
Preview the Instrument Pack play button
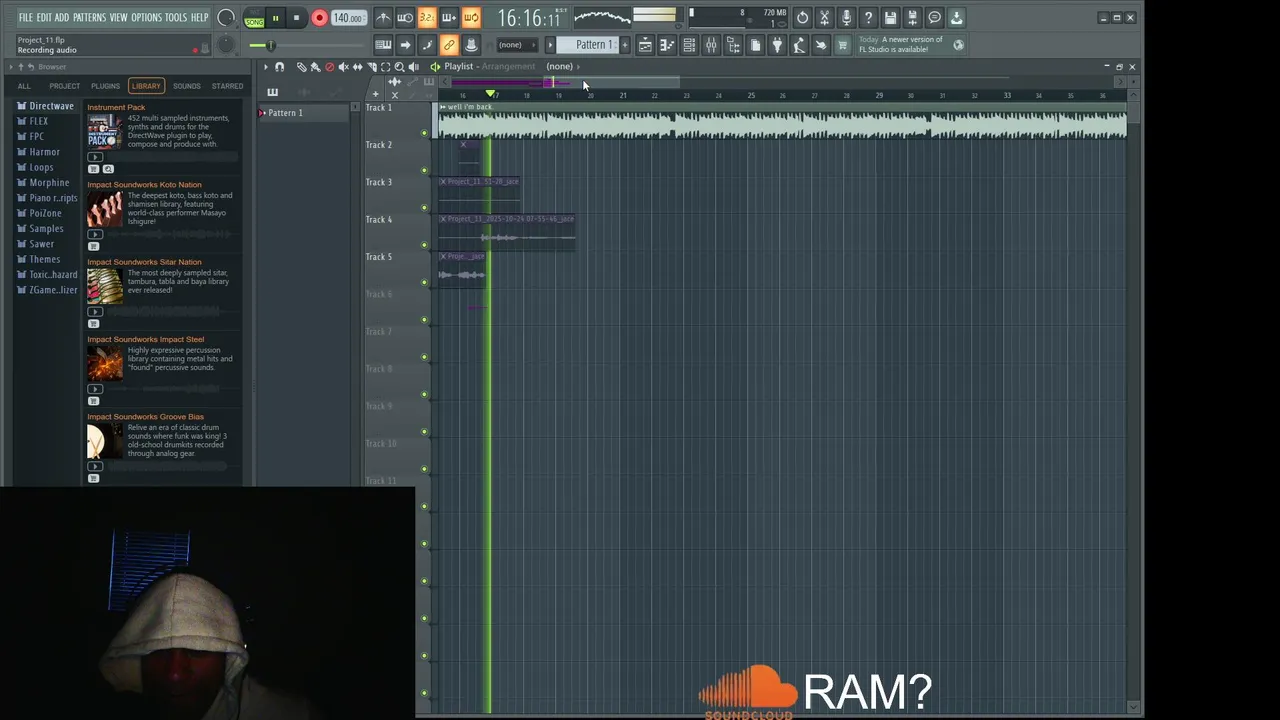[x=95, y=157]
